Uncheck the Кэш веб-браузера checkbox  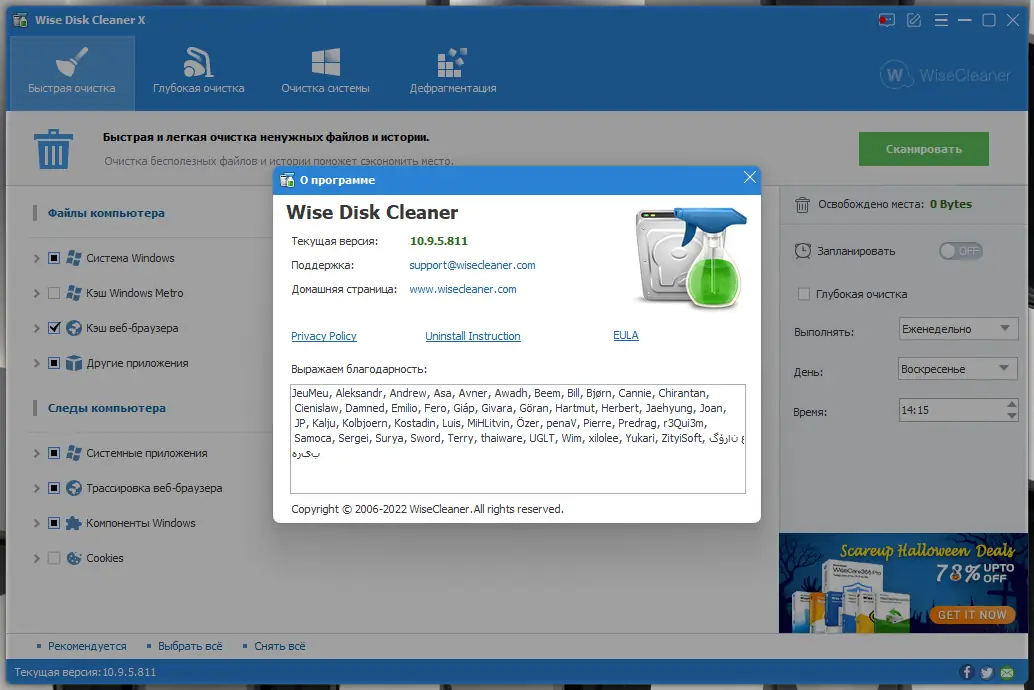pyautogui.click(x=54, y=328)
